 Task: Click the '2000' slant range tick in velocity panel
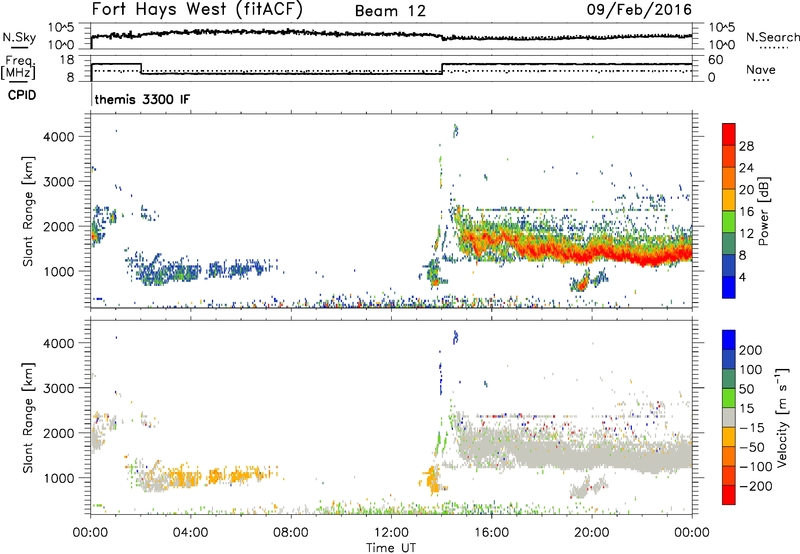(x=59, y=433)
